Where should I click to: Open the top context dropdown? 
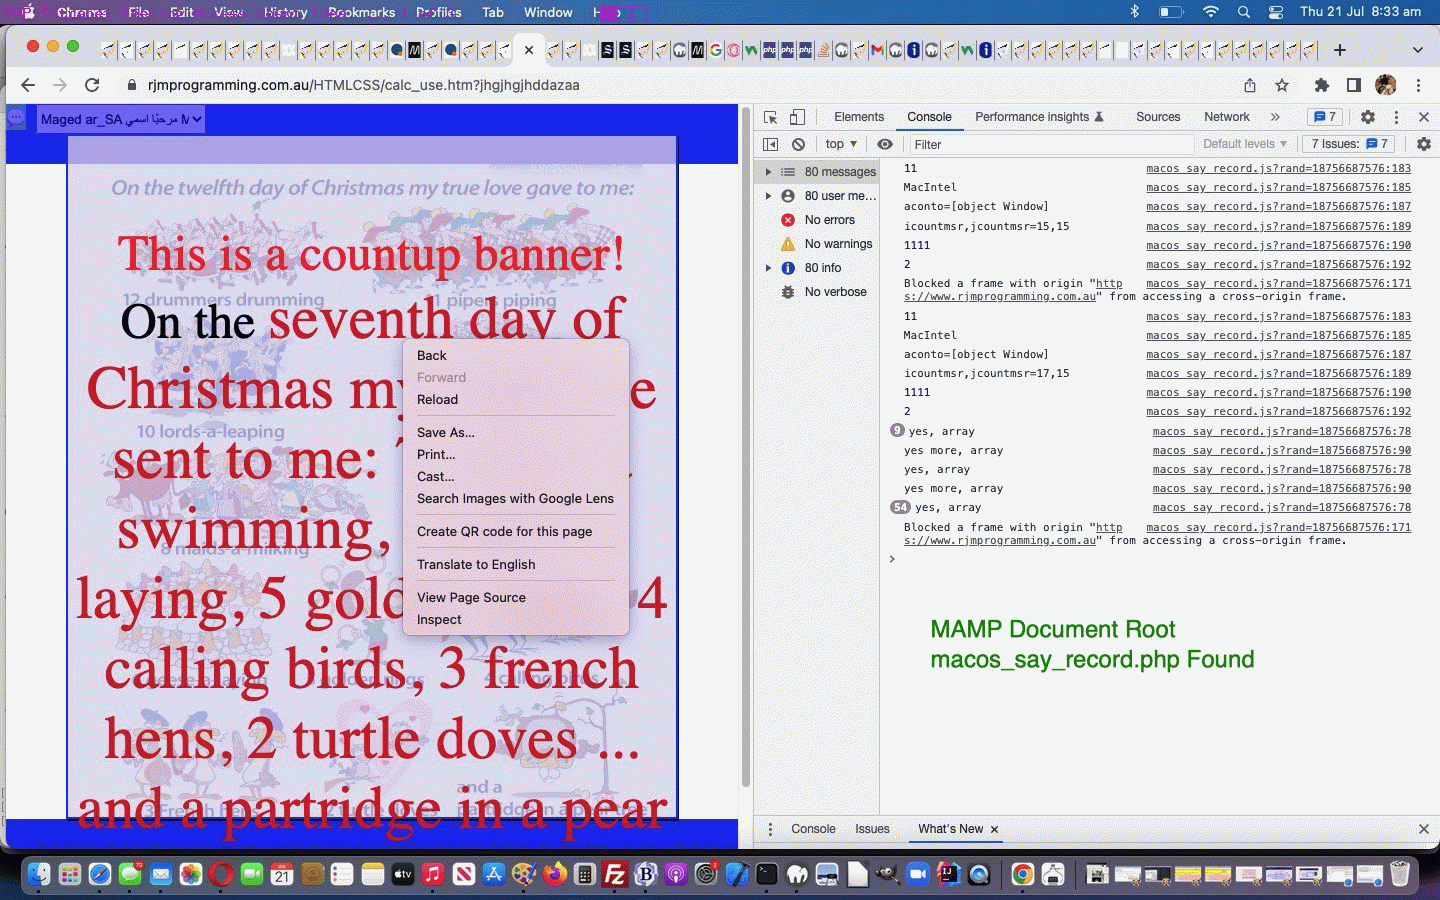point(841,144)
